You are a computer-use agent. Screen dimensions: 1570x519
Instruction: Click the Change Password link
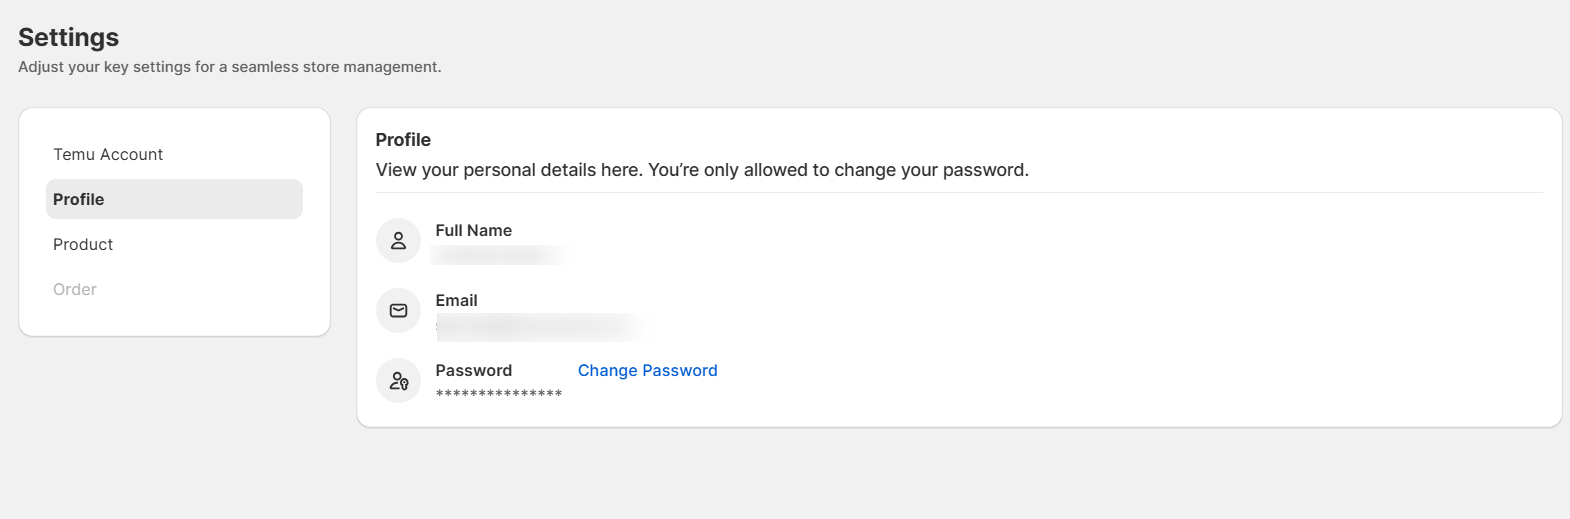click(x=648, y=370)
